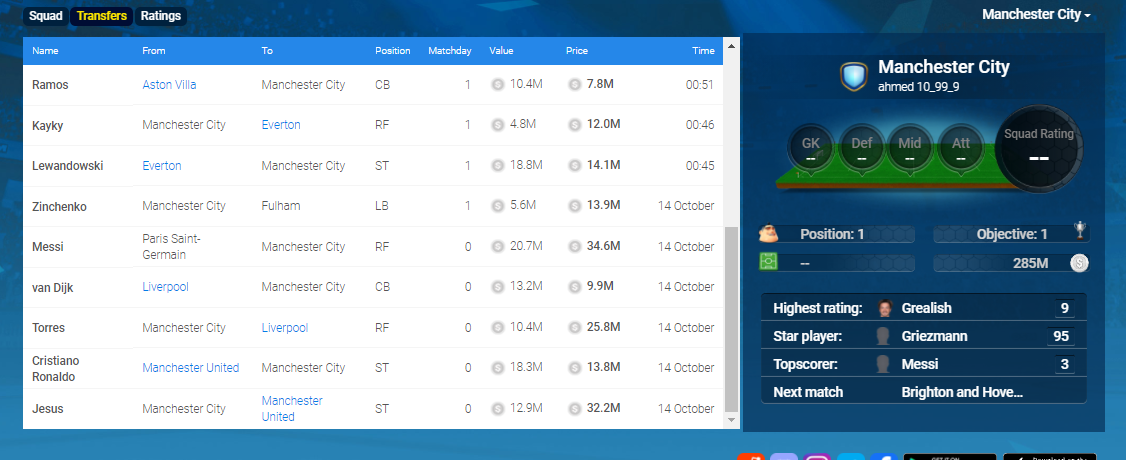Click price coin icon in Ramos row

(x=574, y=85)
